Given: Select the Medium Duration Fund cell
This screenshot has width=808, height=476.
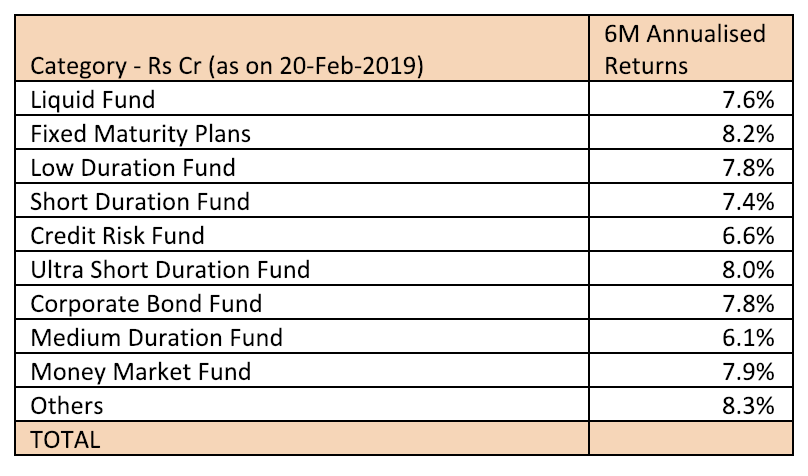Looking at the screenshot, I should 156,337.
